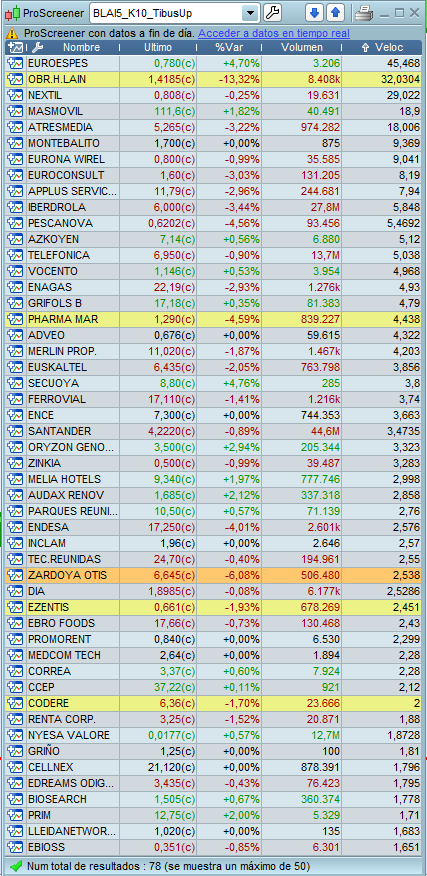Sort by the %Var column header
This screenshot has height=876, width=427.
(x=229, y=47)
